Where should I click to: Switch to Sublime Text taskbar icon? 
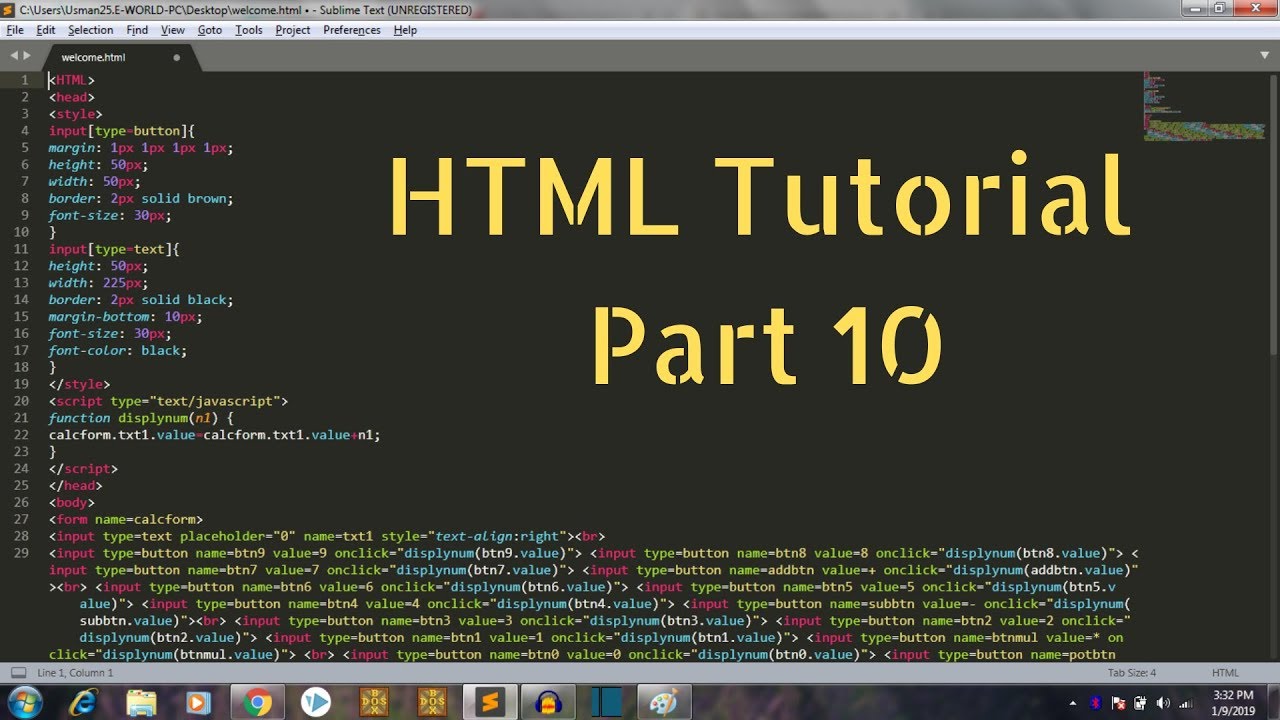coord(490,703)
